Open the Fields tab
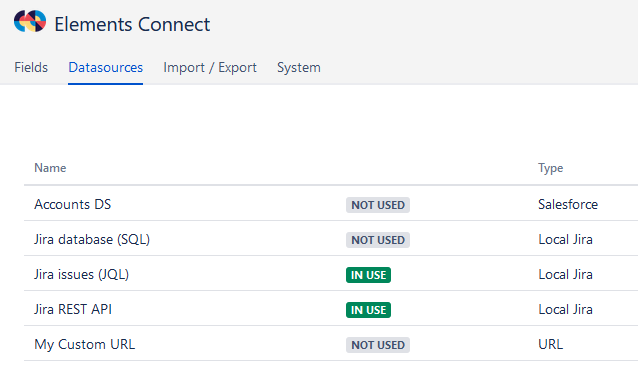638x376 pixels. (31, 67)
